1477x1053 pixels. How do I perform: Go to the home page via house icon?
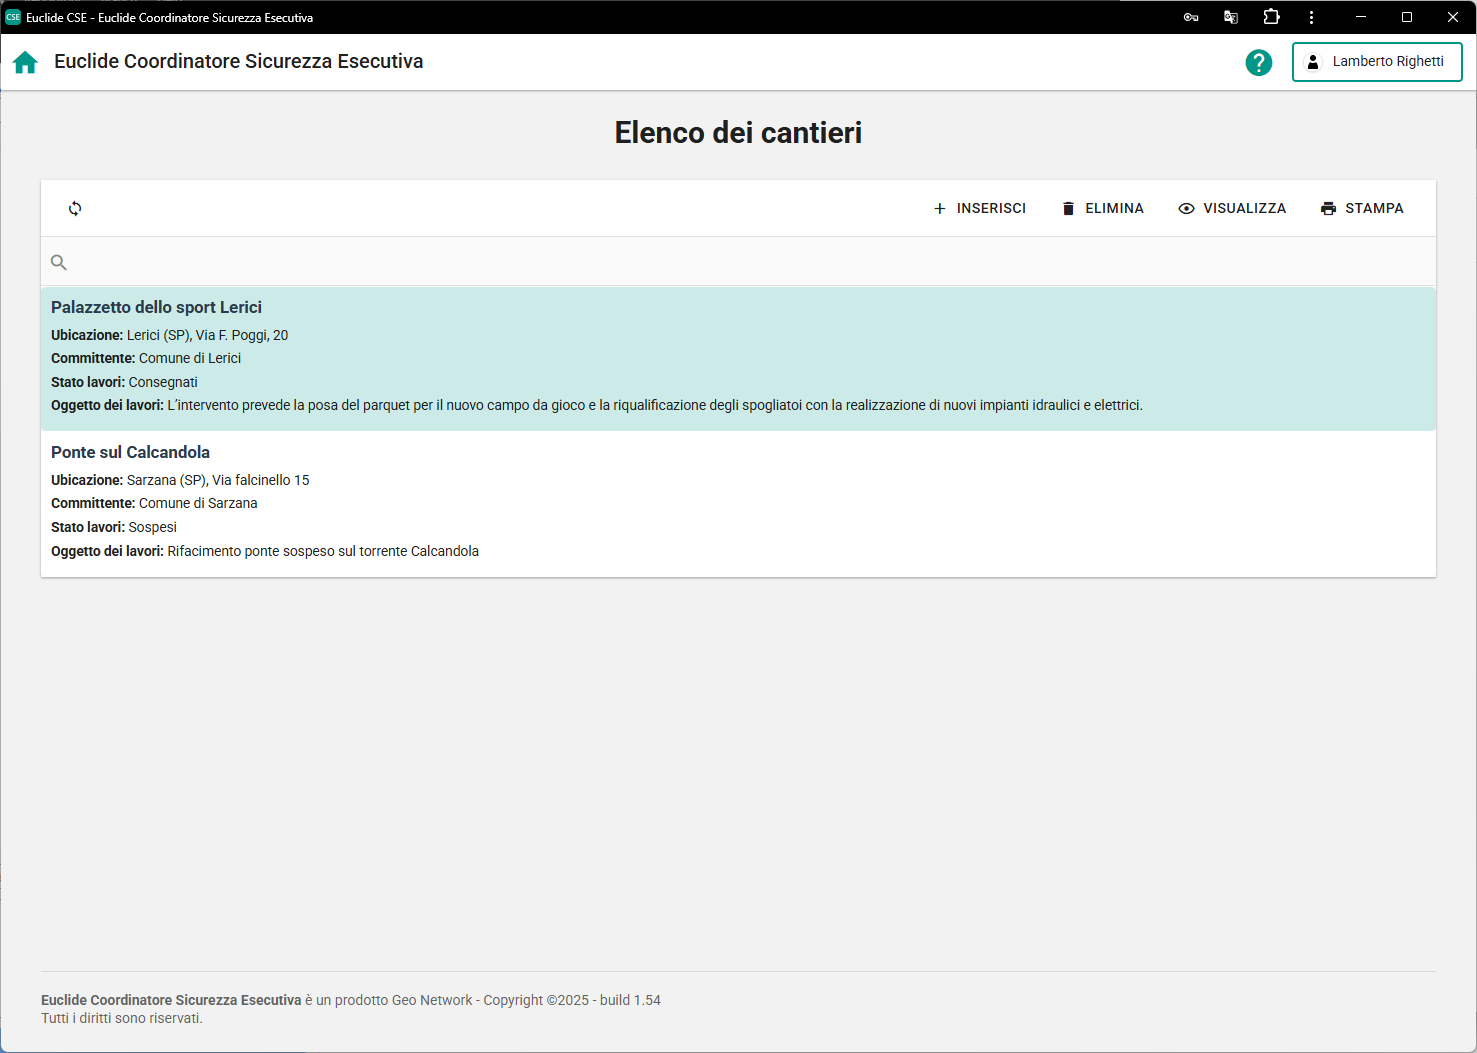25,62
